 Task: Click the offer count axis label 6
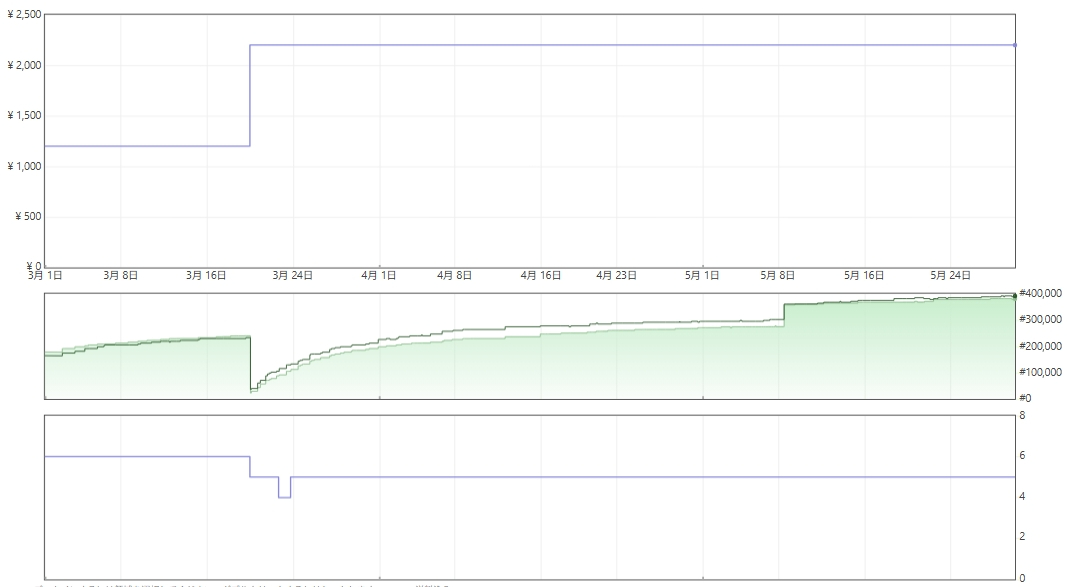1022,456
